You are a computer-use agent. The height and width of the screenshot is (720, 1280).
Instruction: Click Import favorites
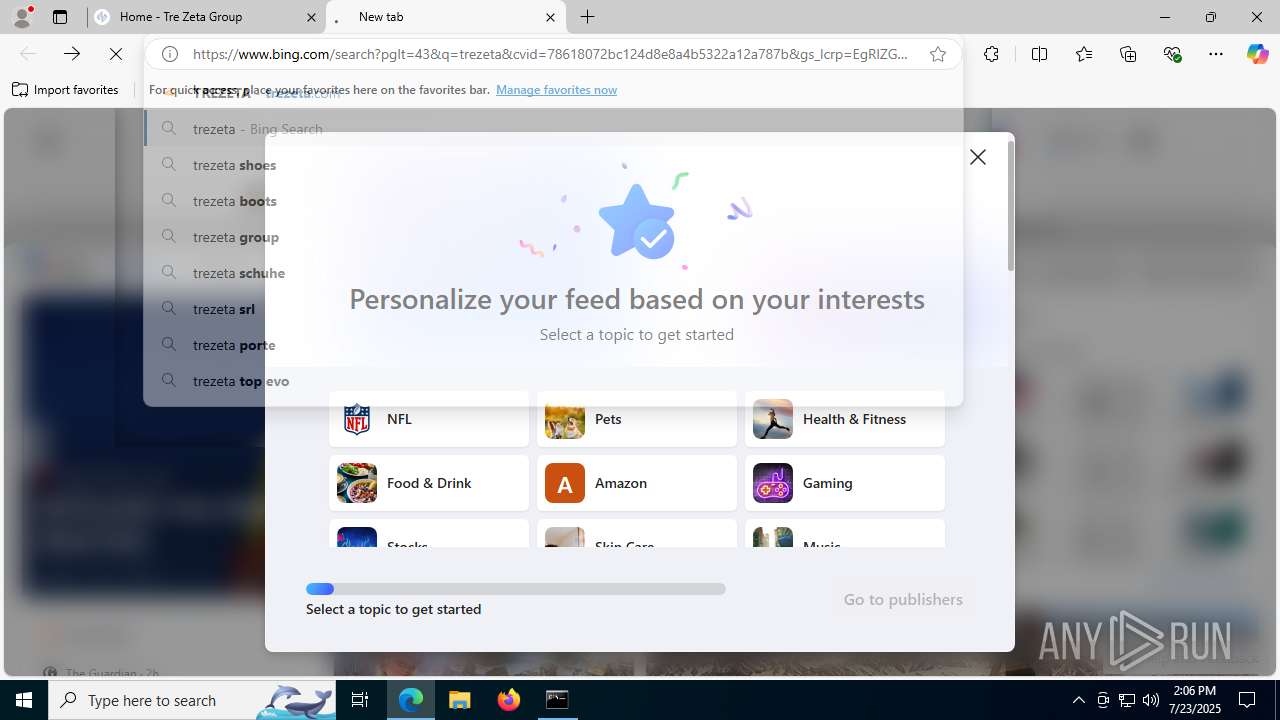point(65,90)
